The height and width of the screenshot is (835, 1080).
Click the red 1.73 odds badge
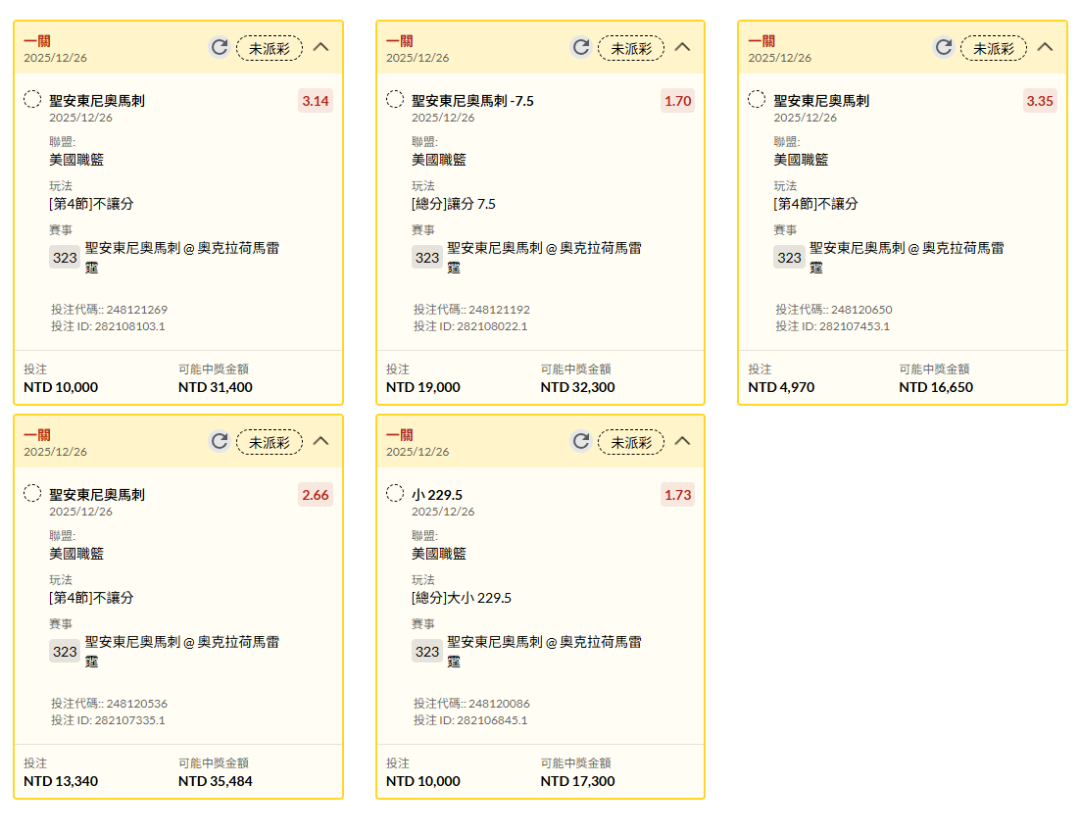click(677, 495)
